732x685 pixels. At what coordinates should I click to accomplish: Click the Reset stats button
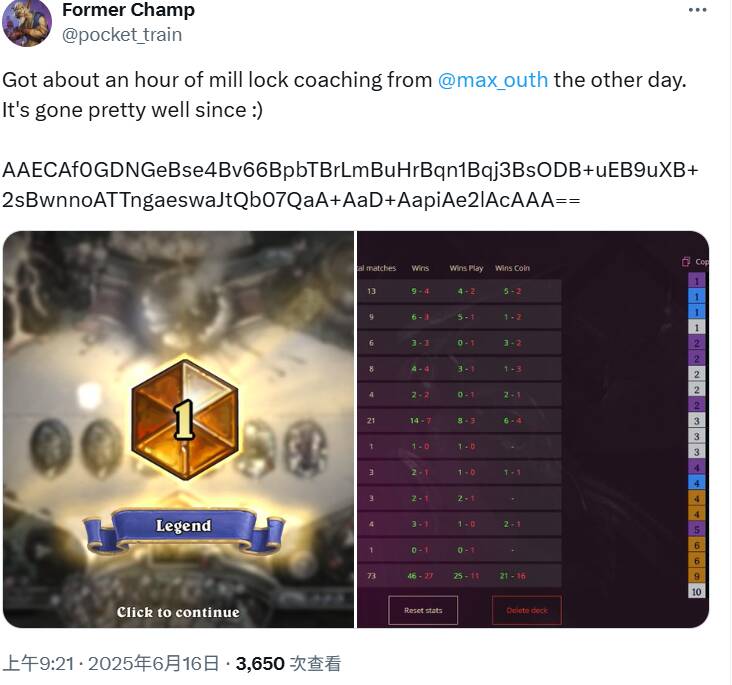(423, 610)
